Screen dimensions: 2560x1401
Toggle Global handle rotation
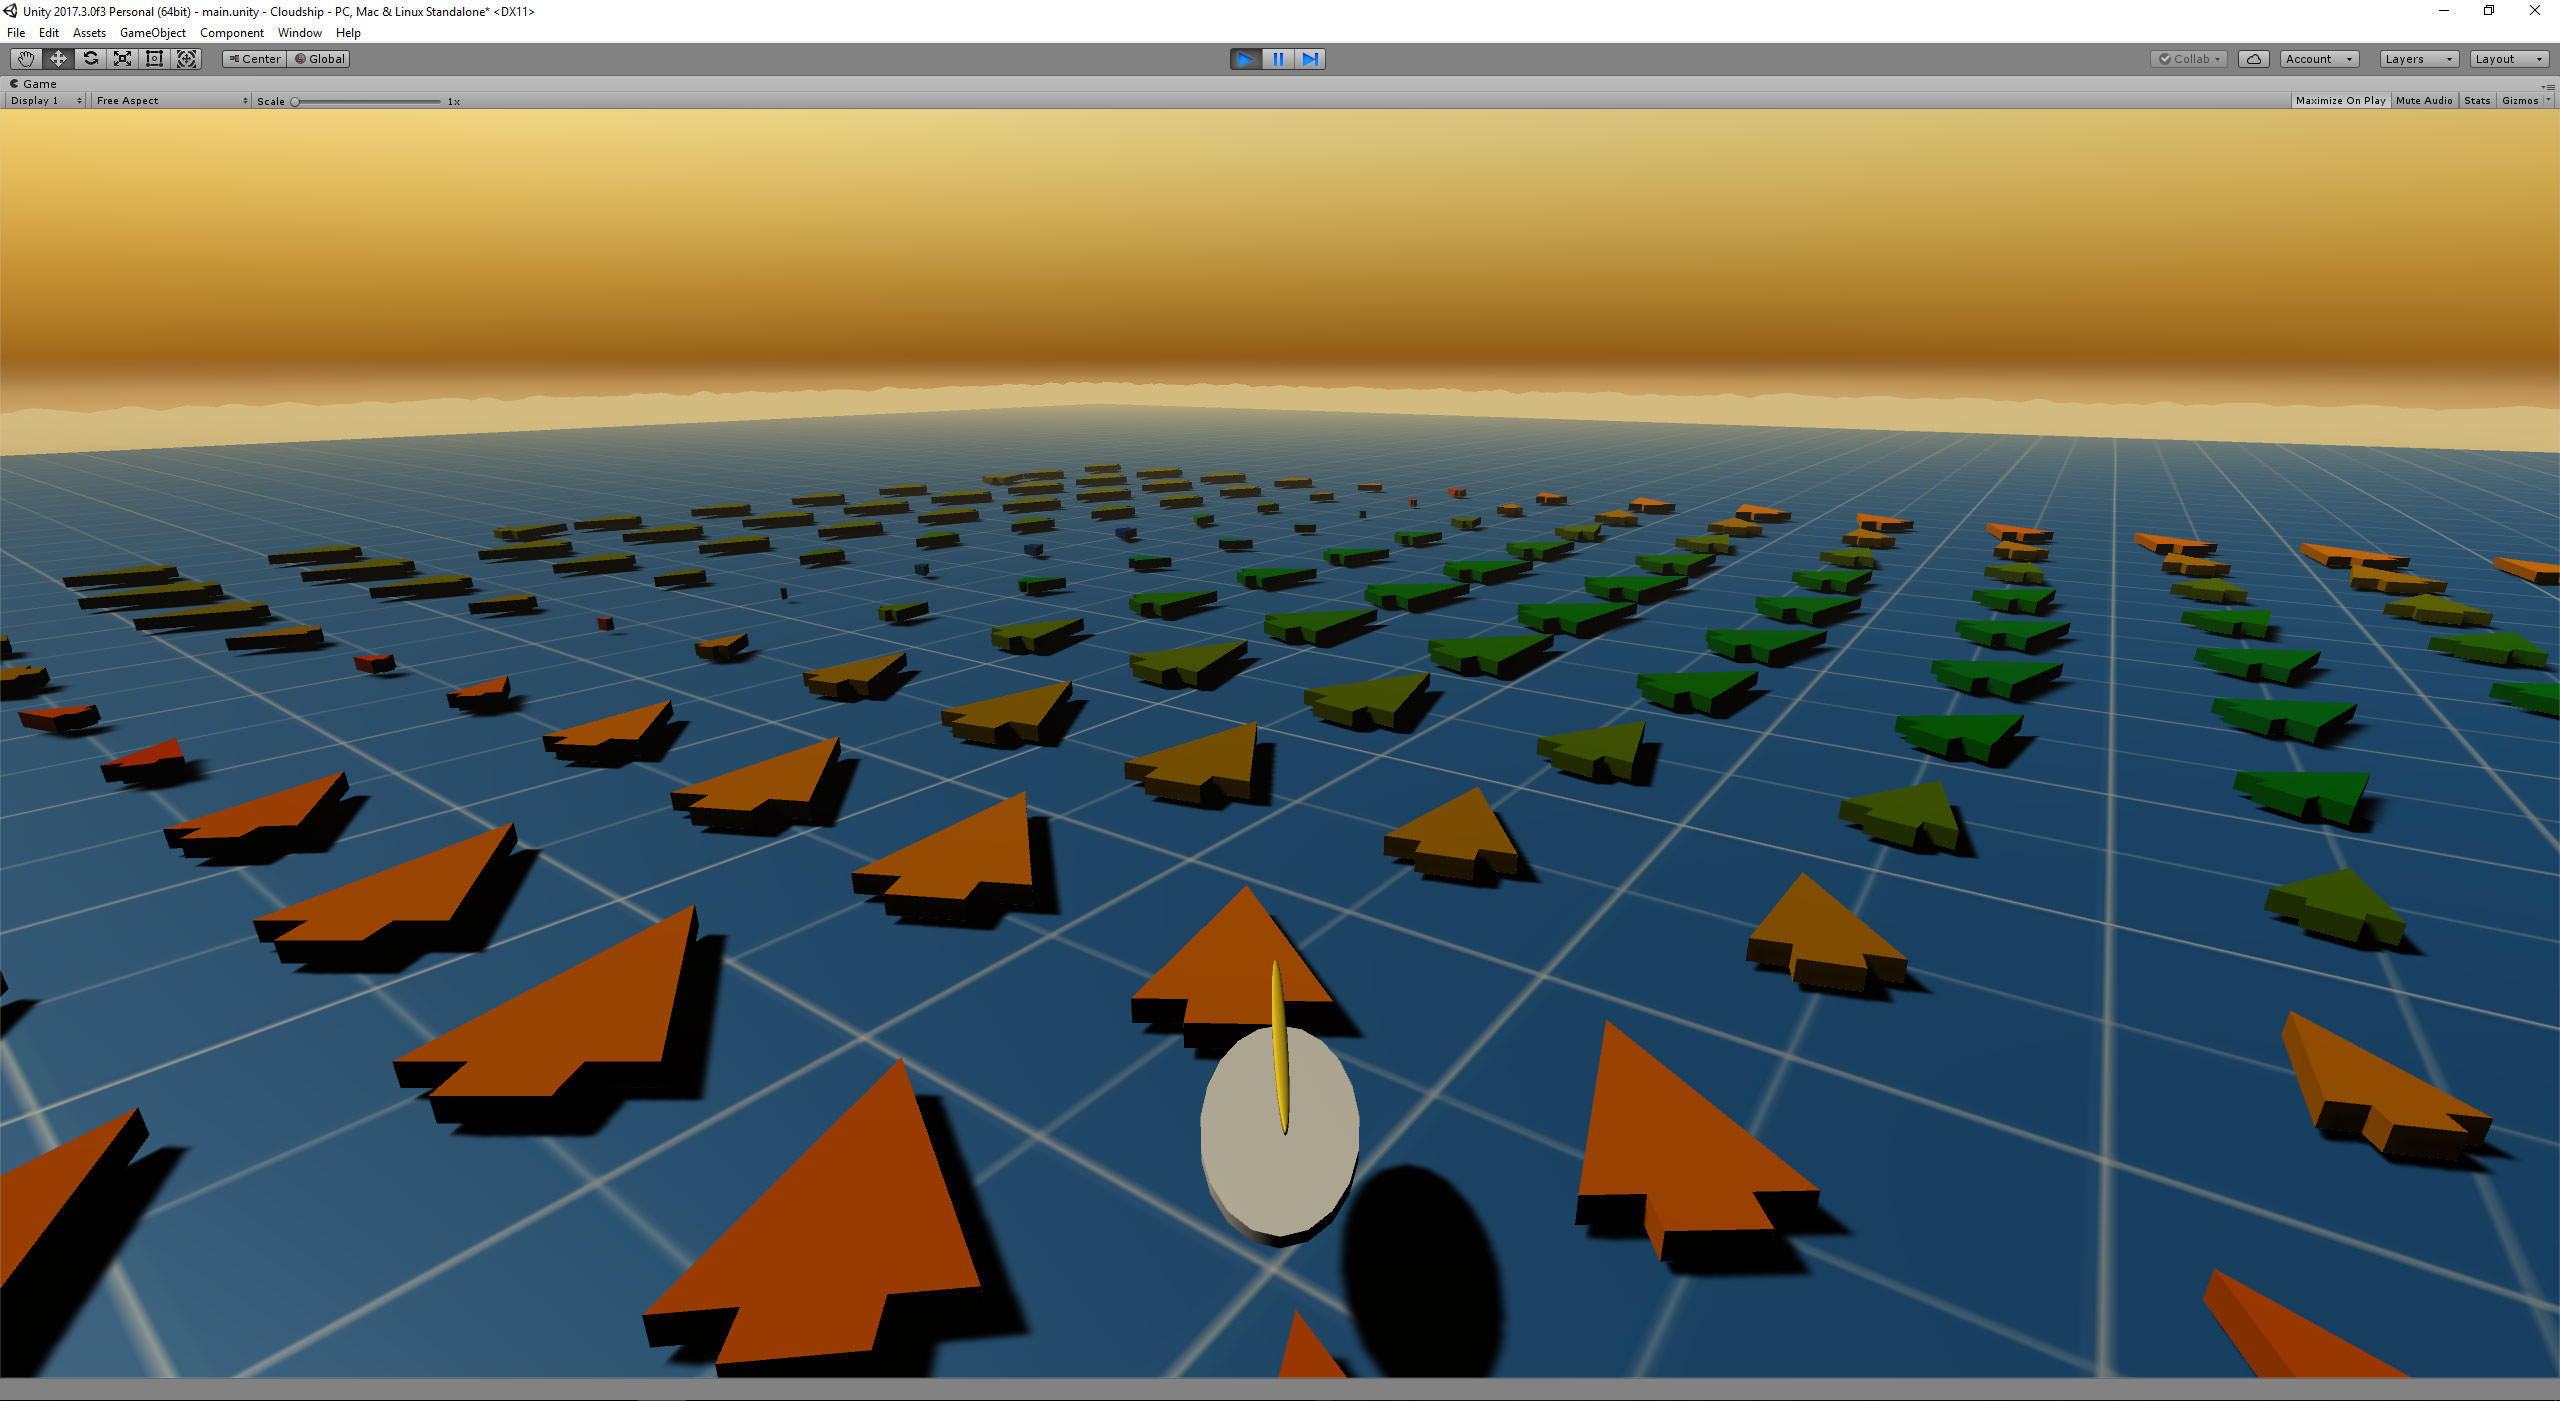click(319, 59)
